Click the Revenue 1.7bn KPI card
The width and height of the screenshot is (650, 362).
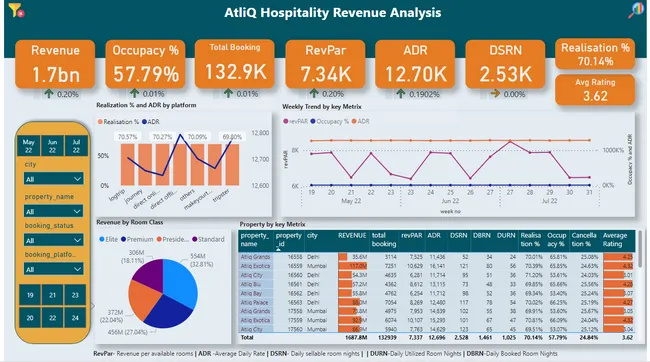pyautogui.click(x=55, y=64)
